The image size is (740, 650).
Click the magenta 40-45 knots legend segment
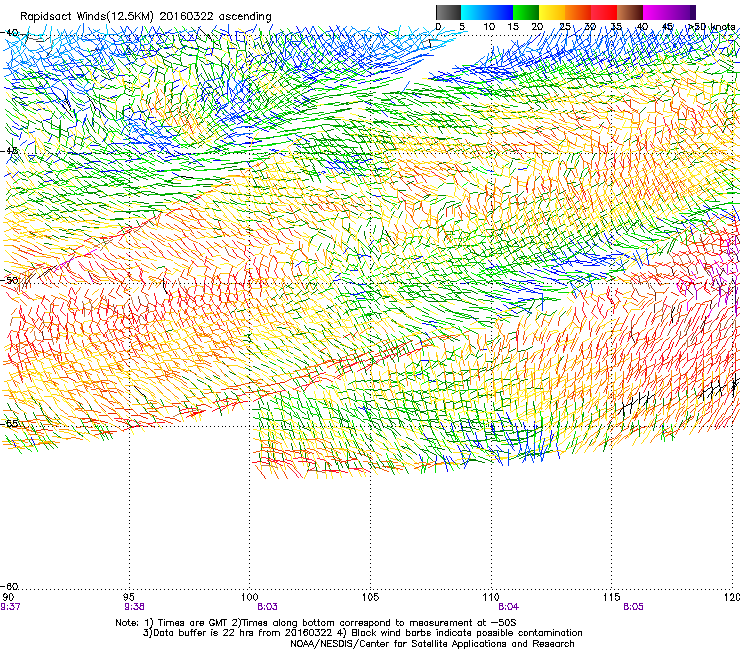pyautogui.click(x=656, y=12)
